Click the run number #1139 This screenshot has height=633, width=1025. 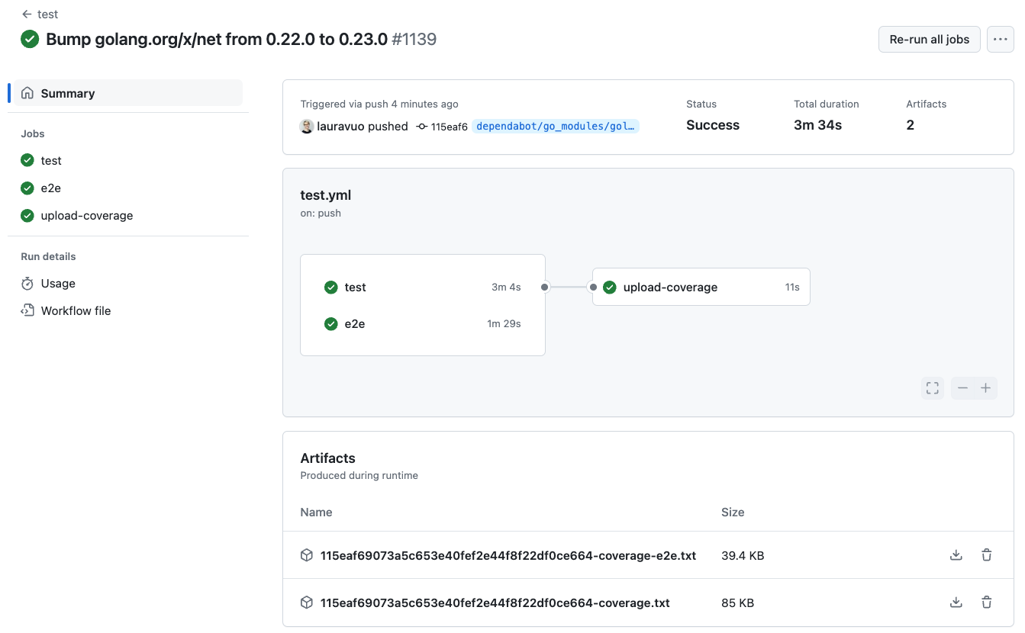[x=414, y=39]
